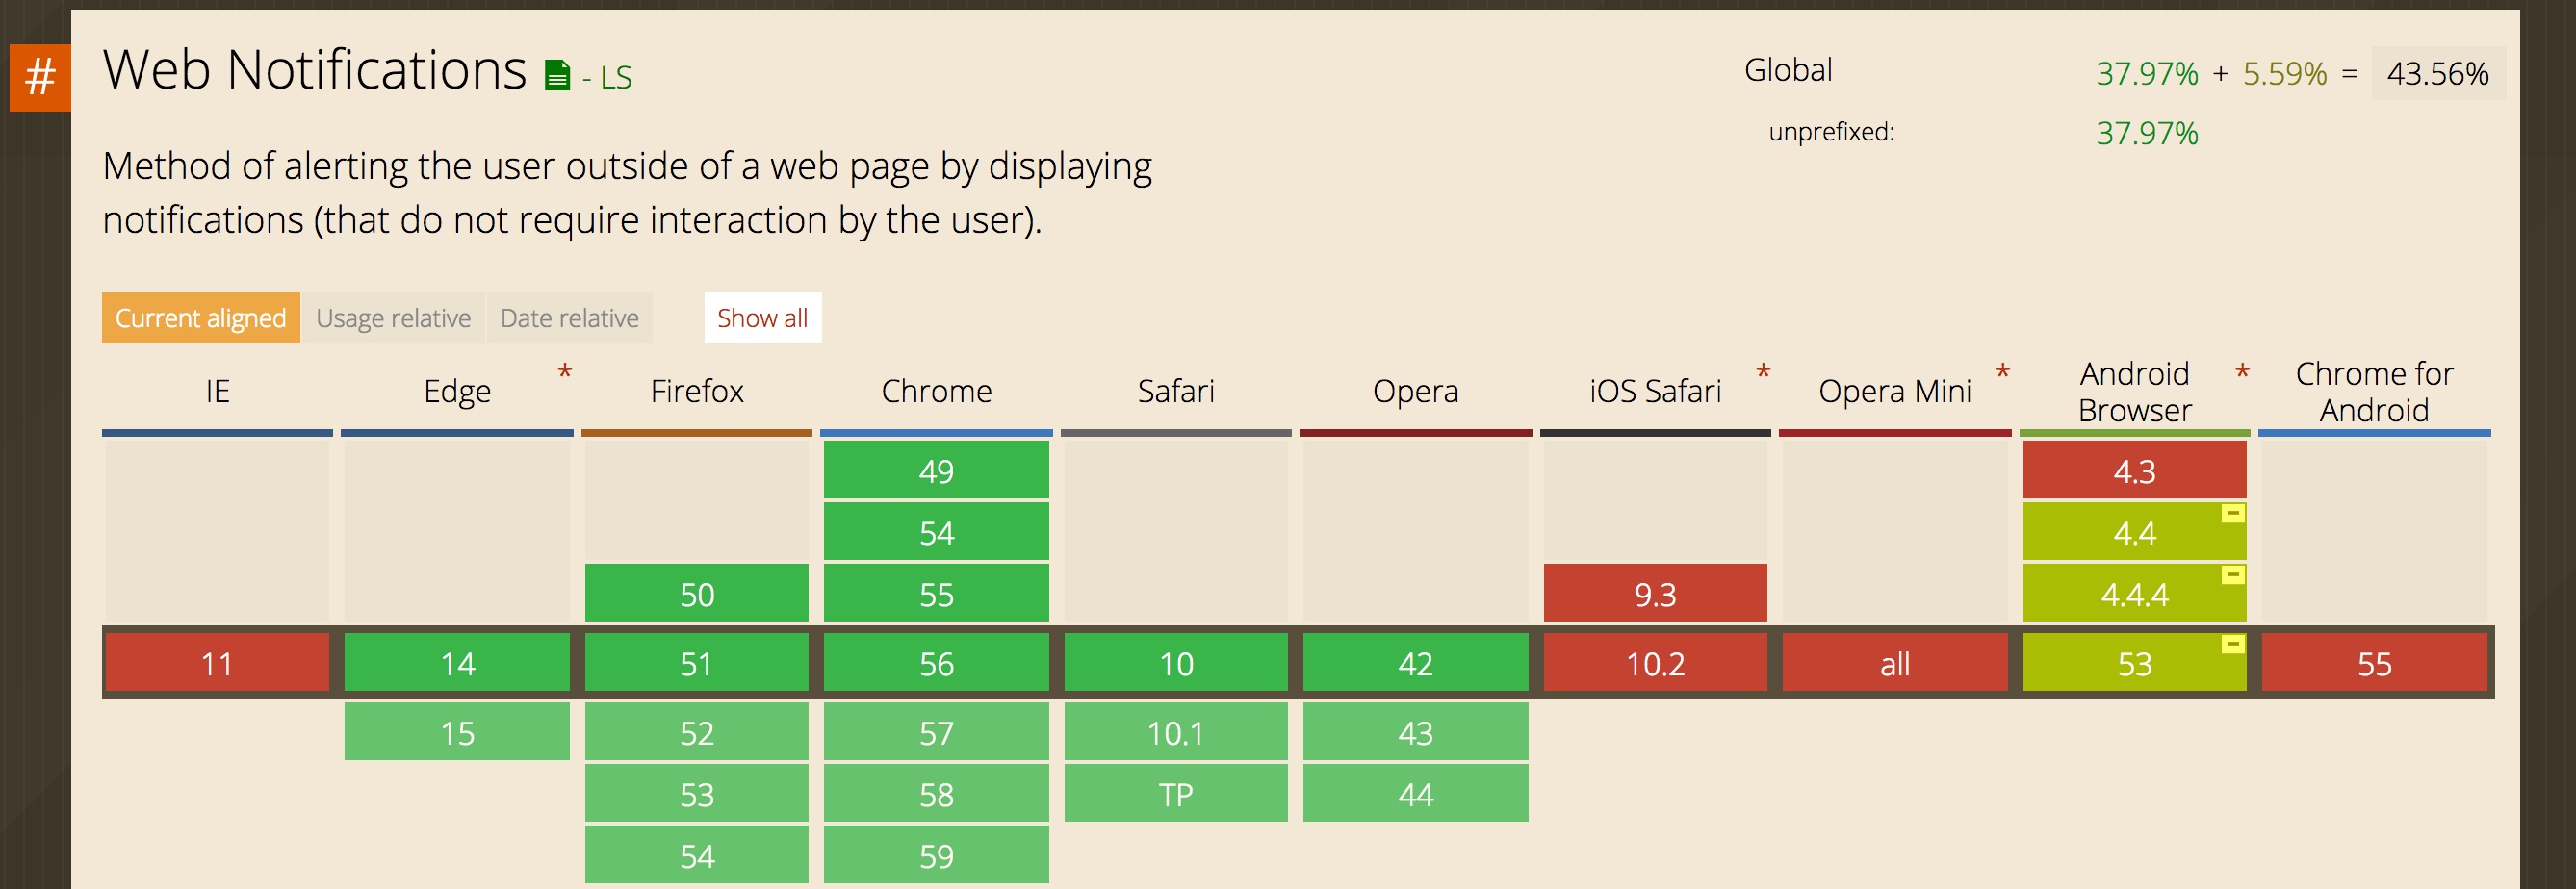Image resolution: width=2576 pixels, height=889 pixels.
Task: Select the Safari 10 cell
Action: point(1176,663)
